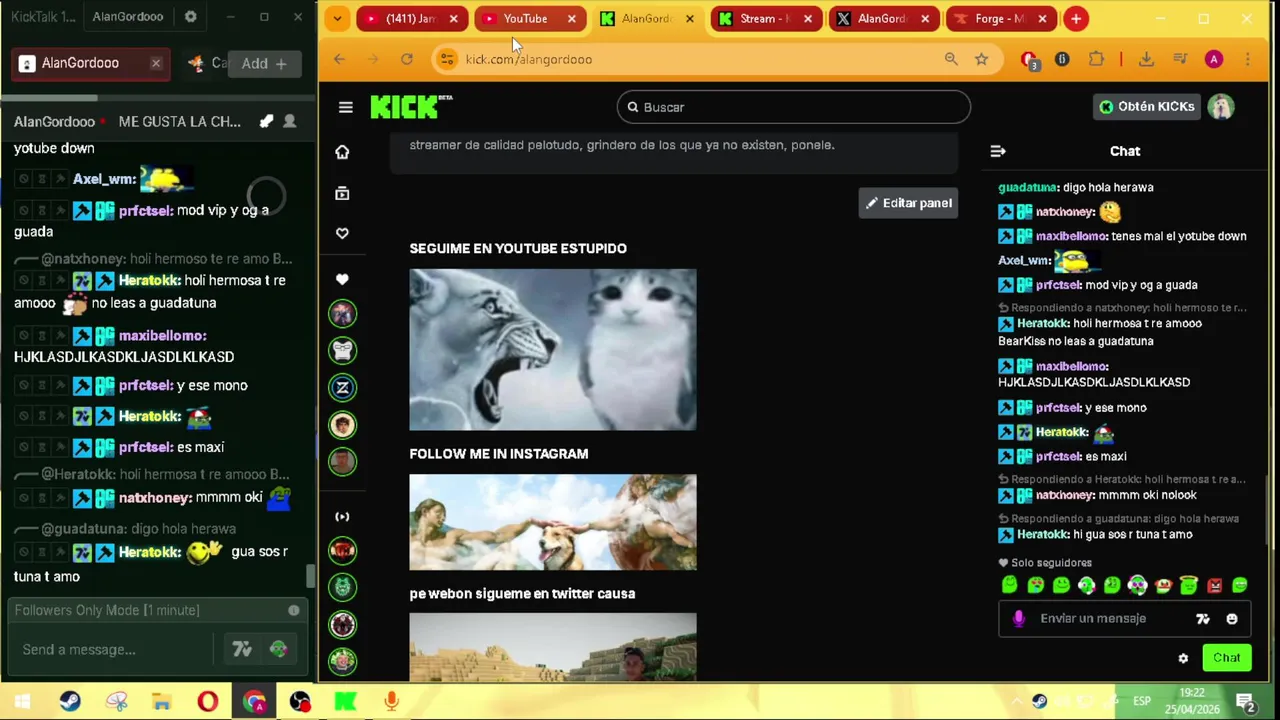Switch to the X AlanGordooo tab
The height and width of the screenshot is (720, 1280).
tap(884, 18)
